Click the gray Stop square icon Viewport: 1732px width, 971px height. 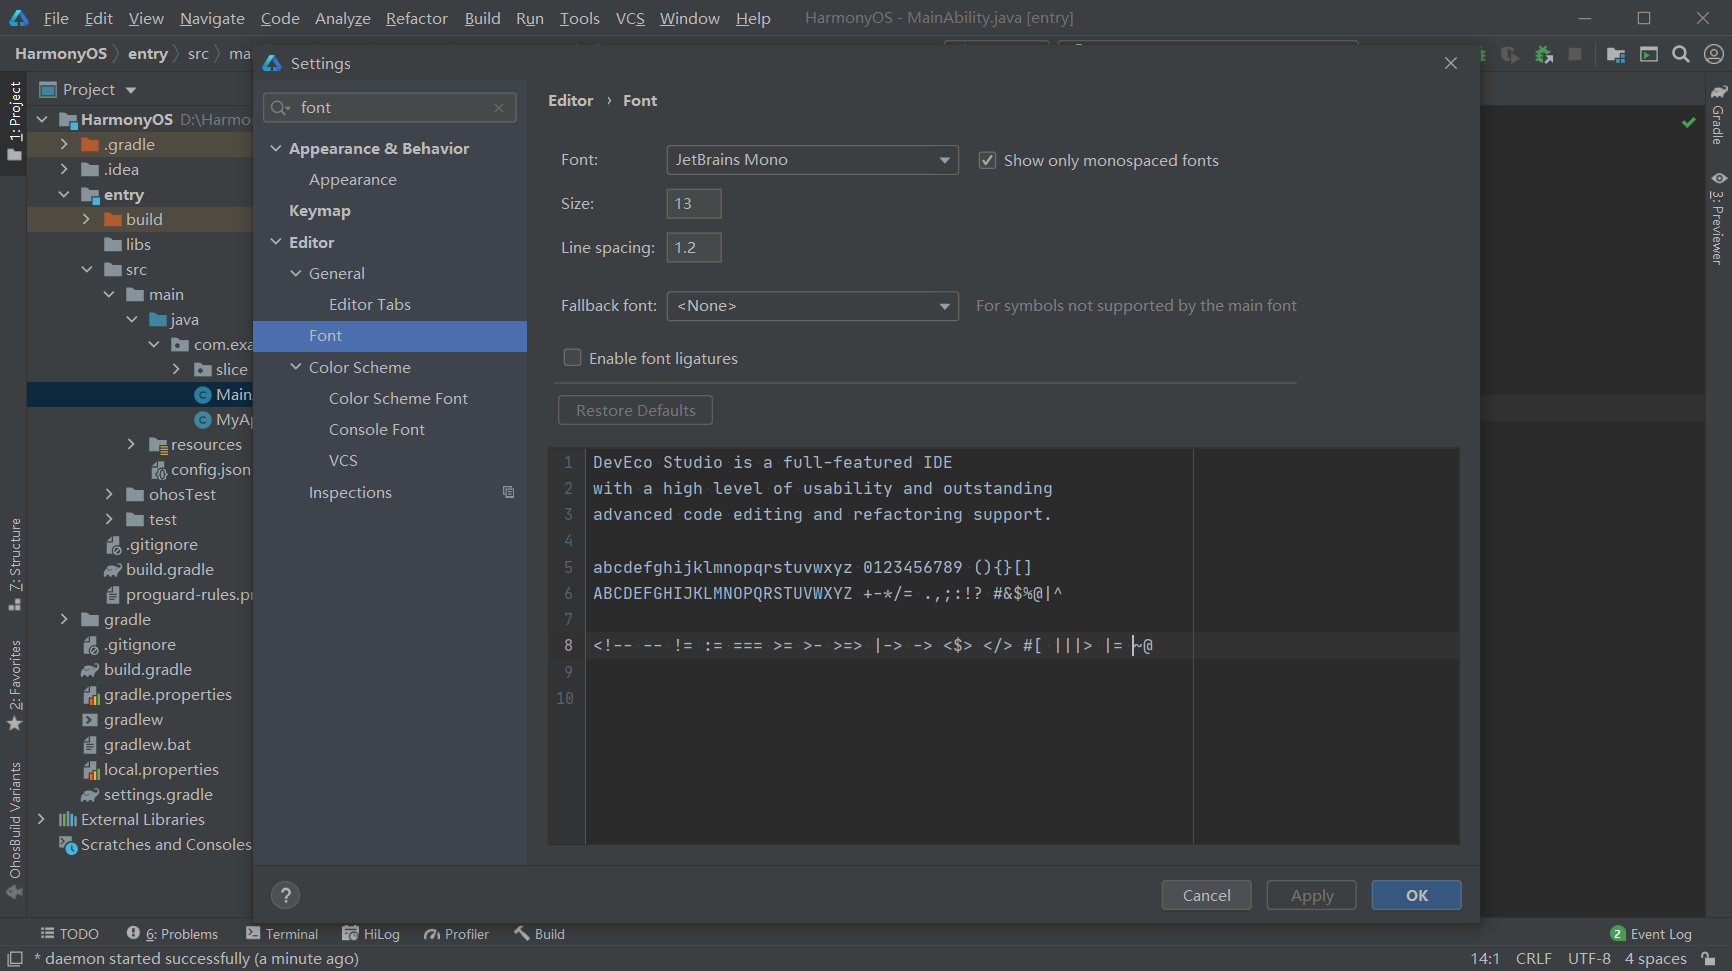(x=1575, y=55)
